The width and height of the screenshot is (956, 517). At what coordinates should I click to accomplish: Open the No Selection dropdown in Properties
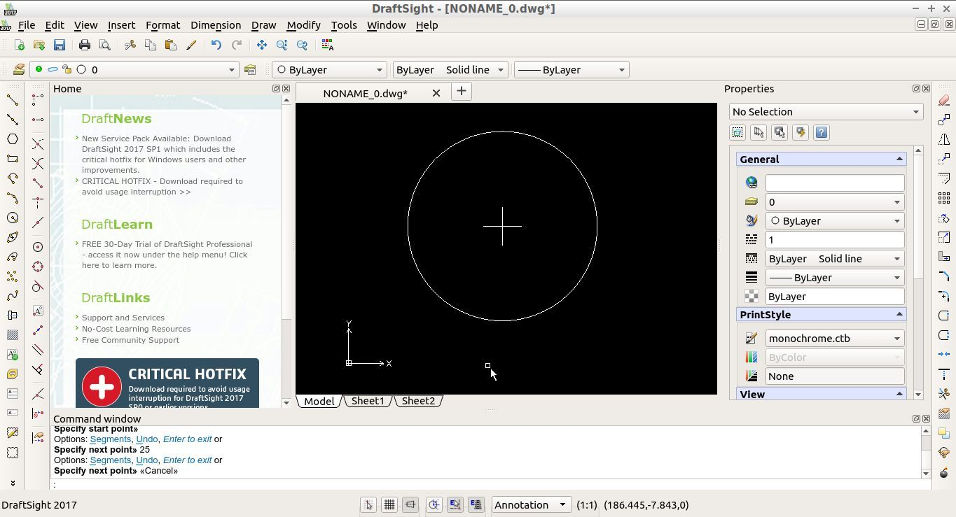click(826, 112)
